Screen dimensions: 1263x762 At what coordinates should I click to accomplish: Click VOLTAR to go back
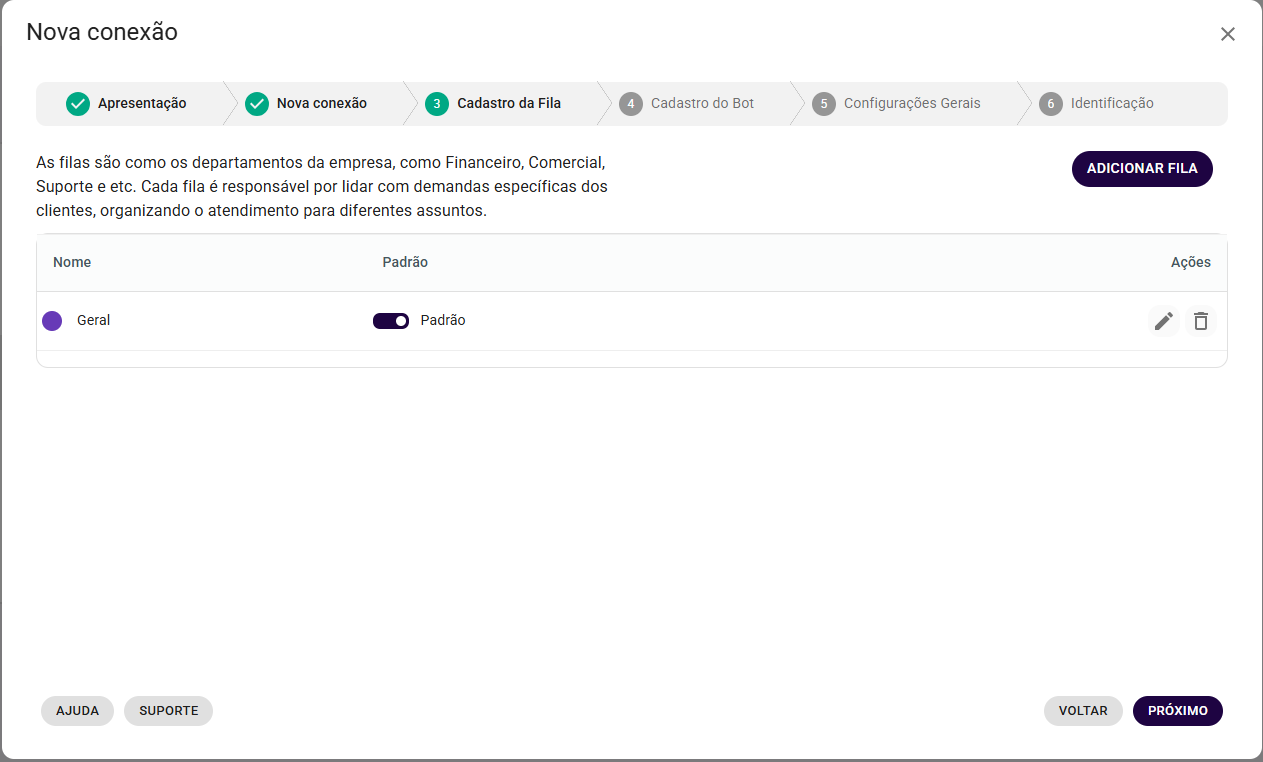[1083, 711]
